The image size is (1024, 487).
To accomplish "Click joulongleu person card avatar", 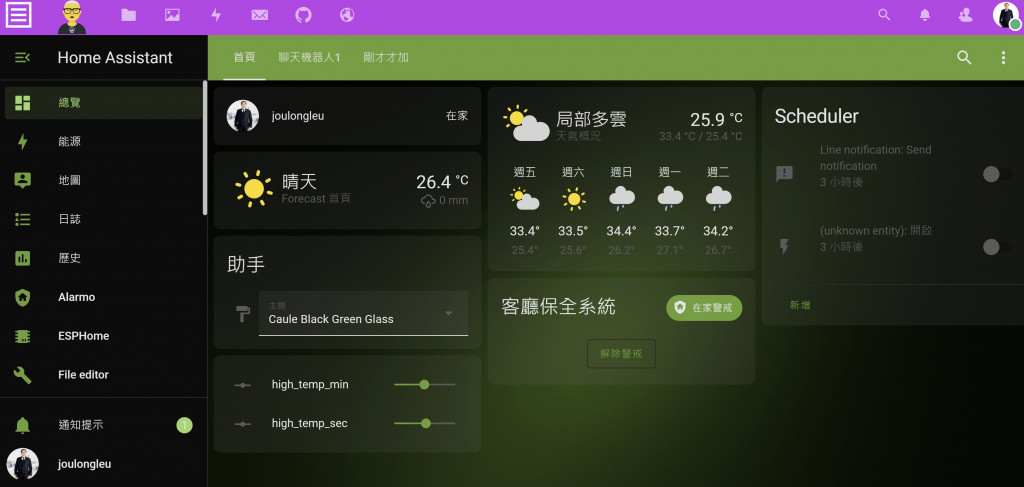I will [242, 116].
